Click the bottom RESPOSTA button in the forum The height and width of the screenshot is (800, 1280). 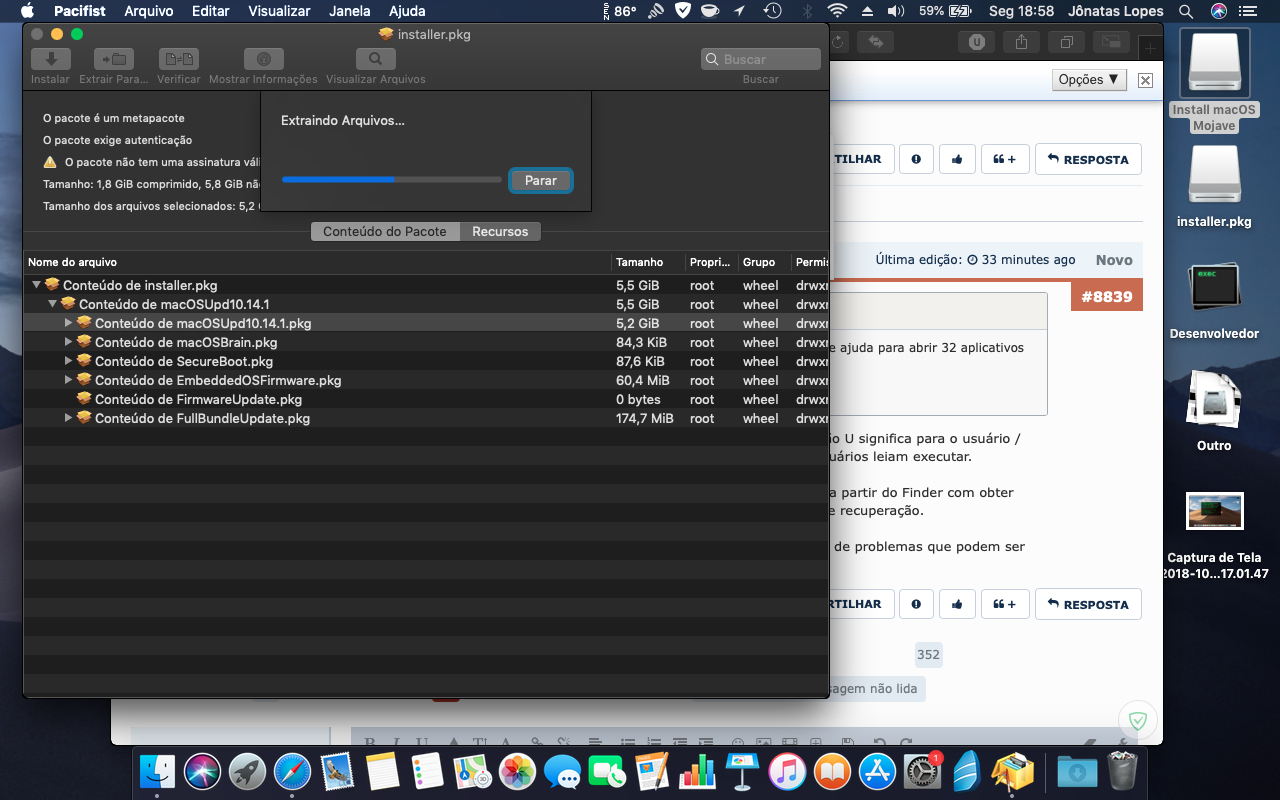point(1087,604)
